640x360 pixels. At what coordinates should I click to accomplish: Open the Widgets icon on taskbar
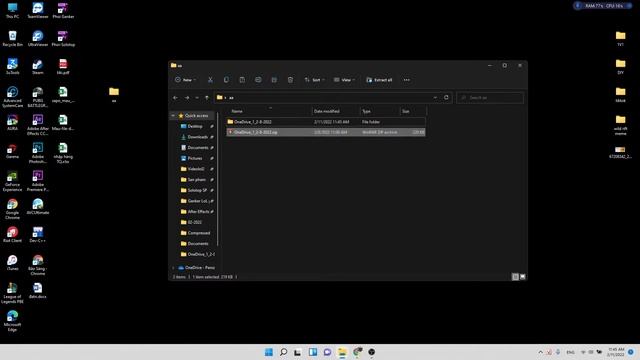click(x=313, y=352)
